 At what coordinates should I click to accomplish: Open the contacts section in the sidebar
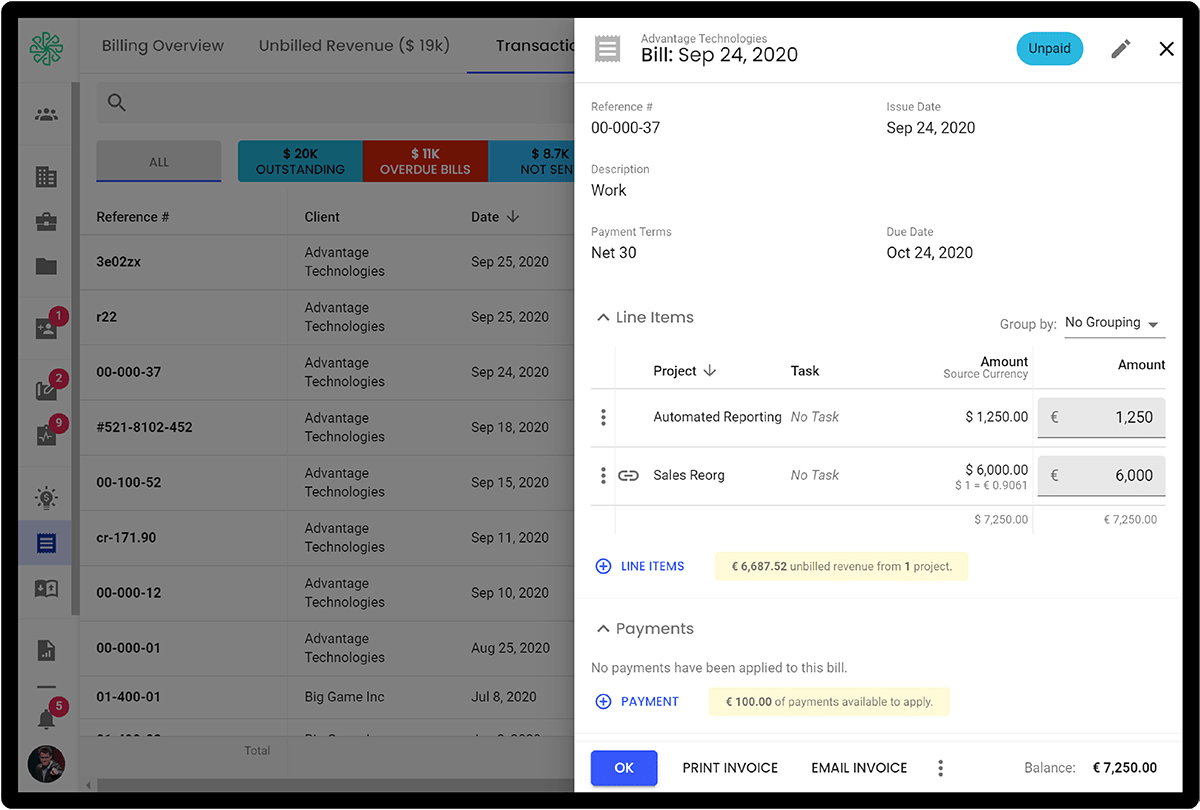44,113
